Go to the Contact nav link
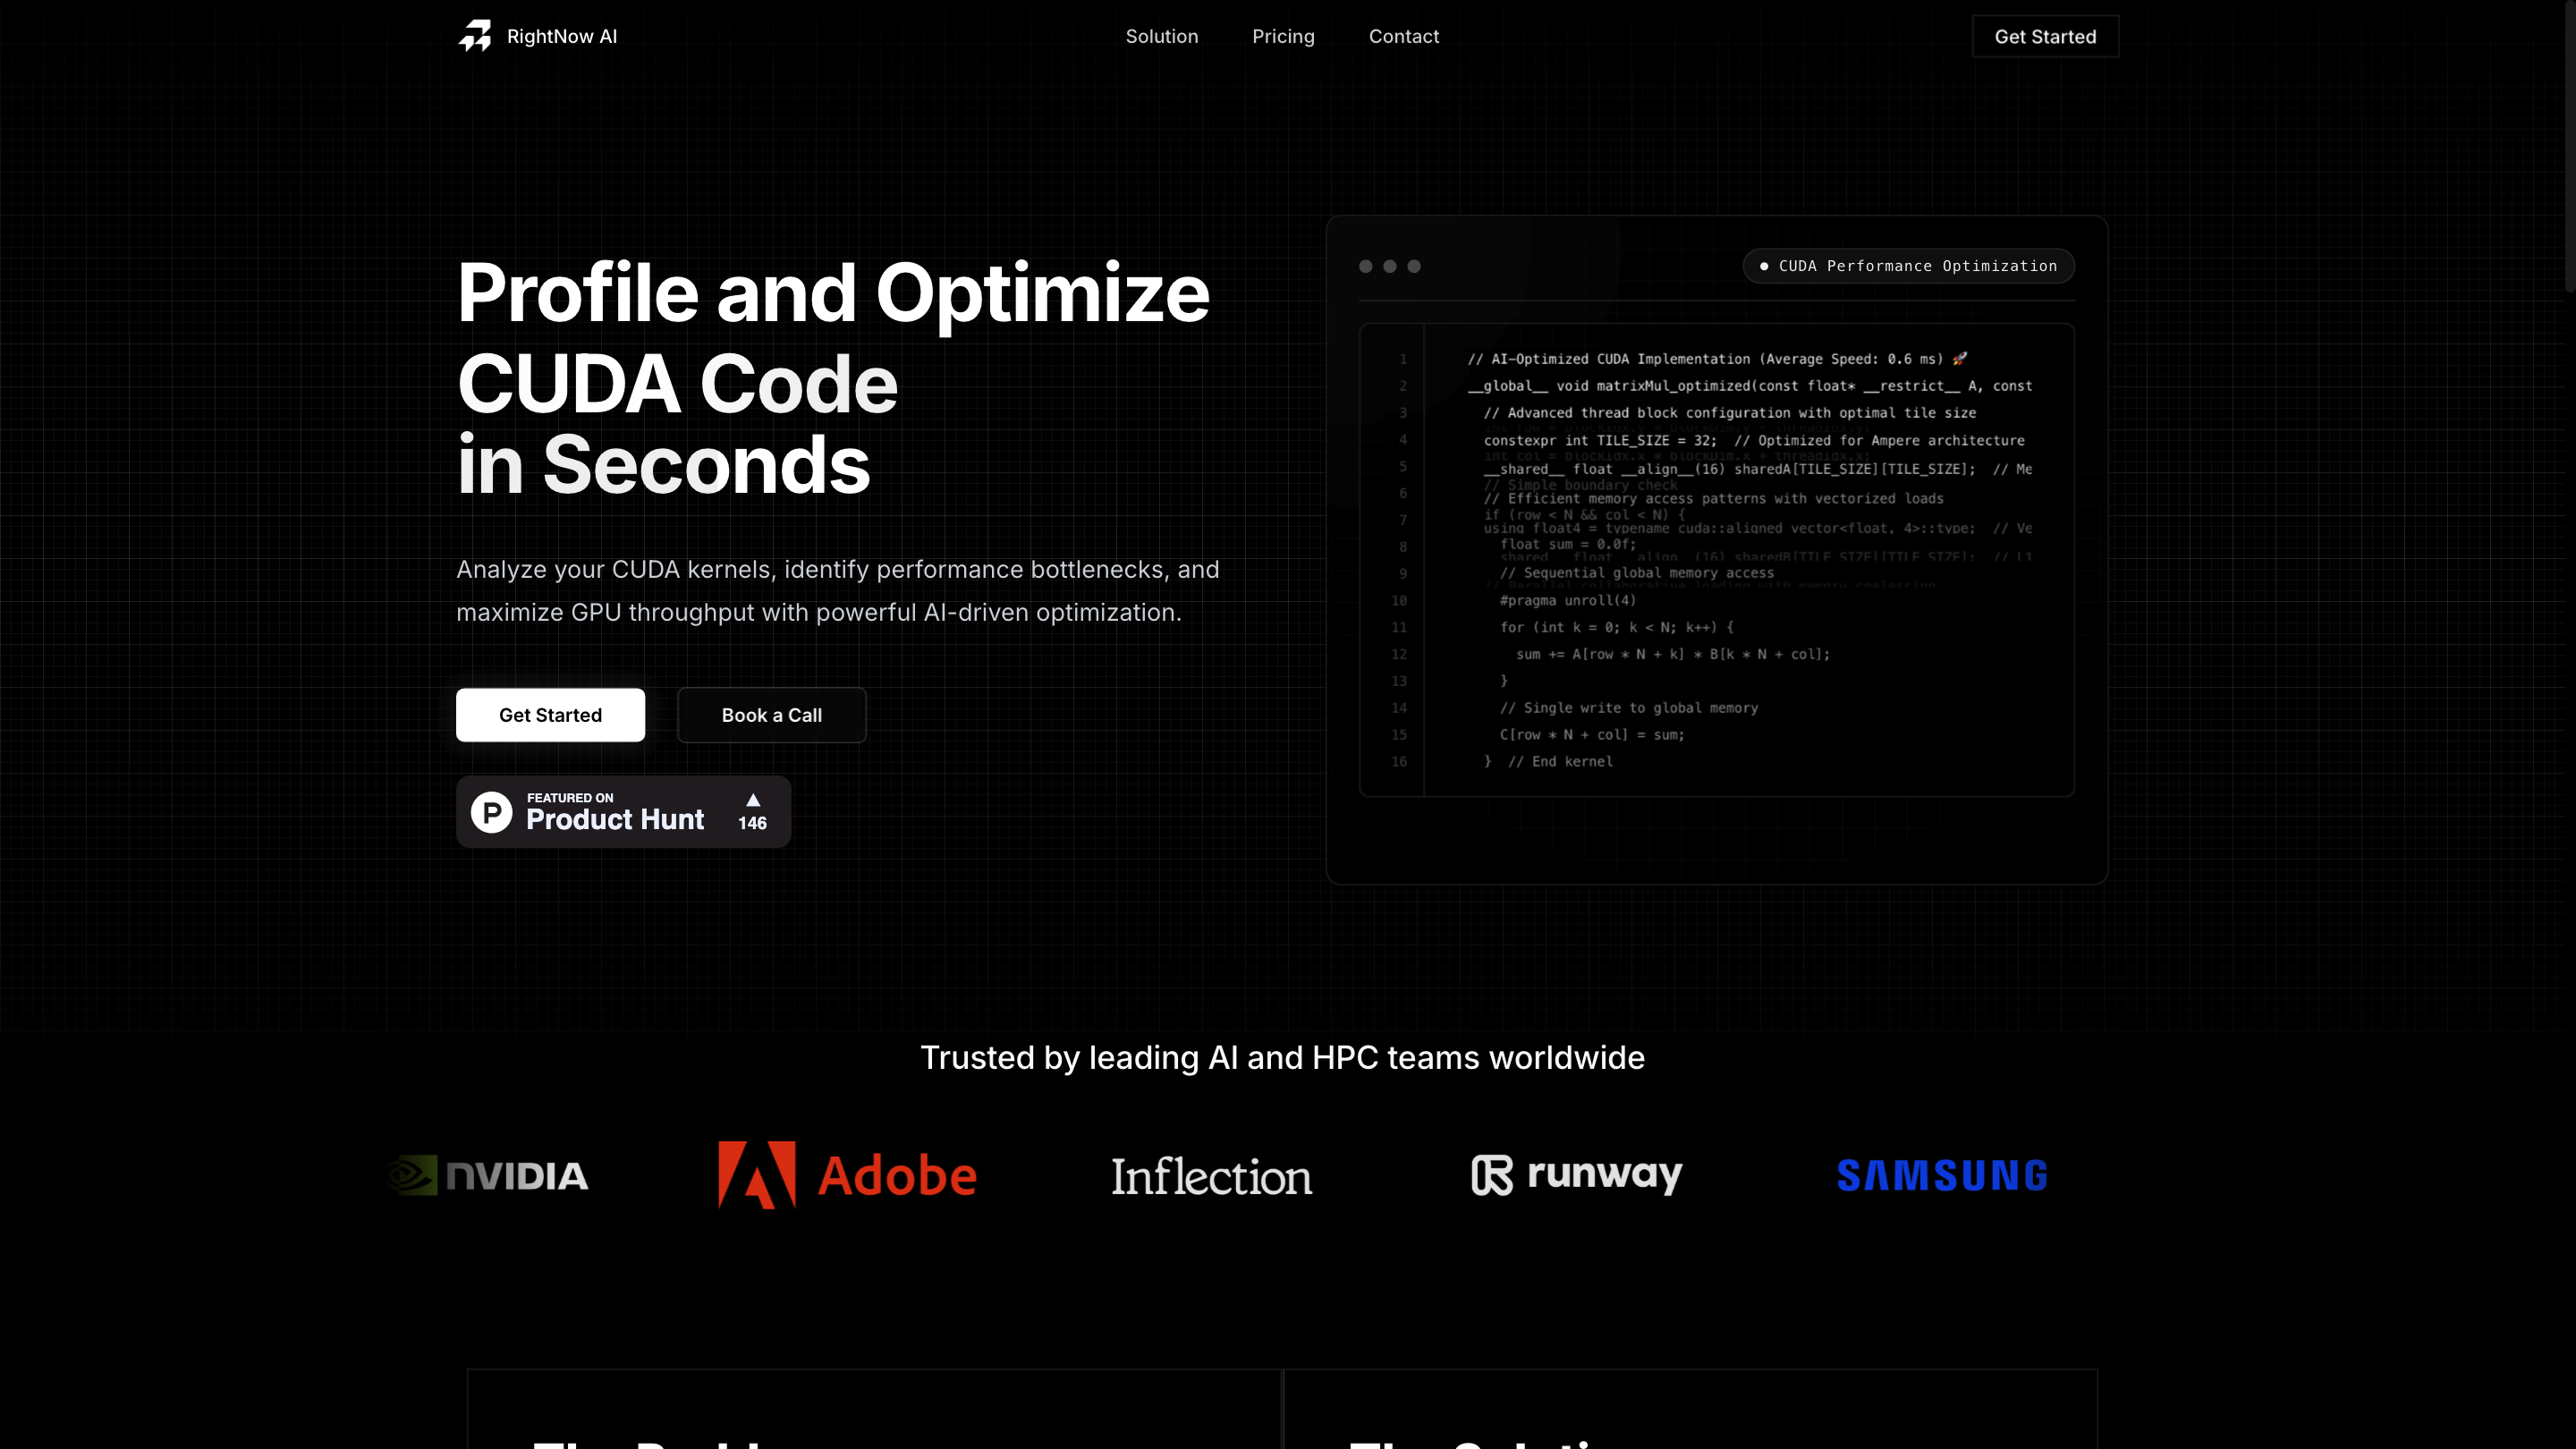This screenshot has height=1449, width=2576. click(x=1403, y=36)
